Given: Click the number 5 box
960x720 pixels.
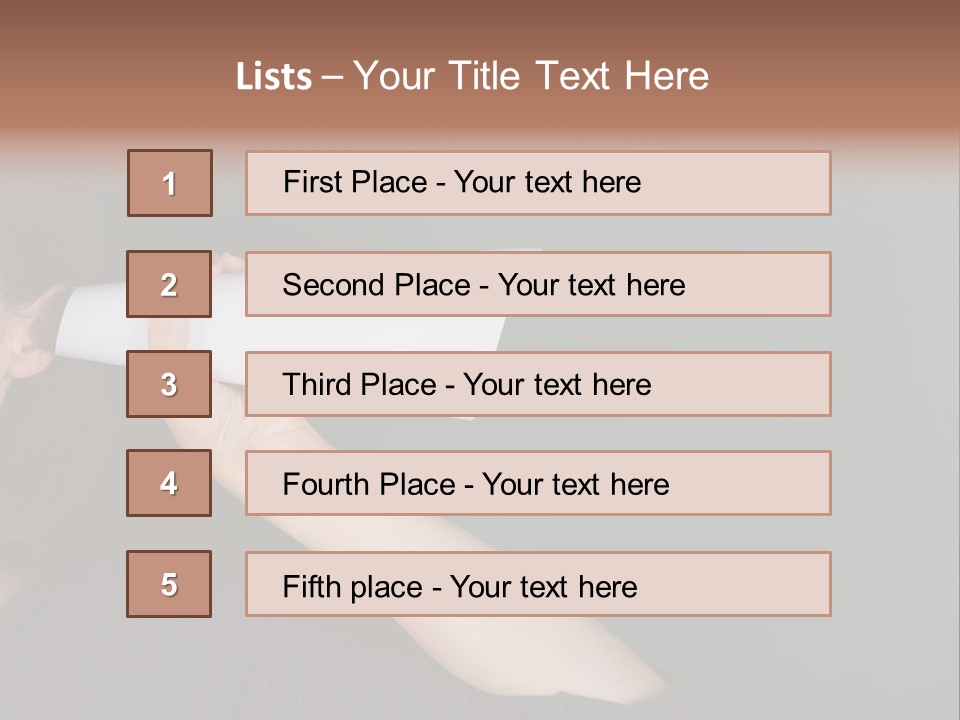Looking at the screenshot, I should tap(169, 584).
